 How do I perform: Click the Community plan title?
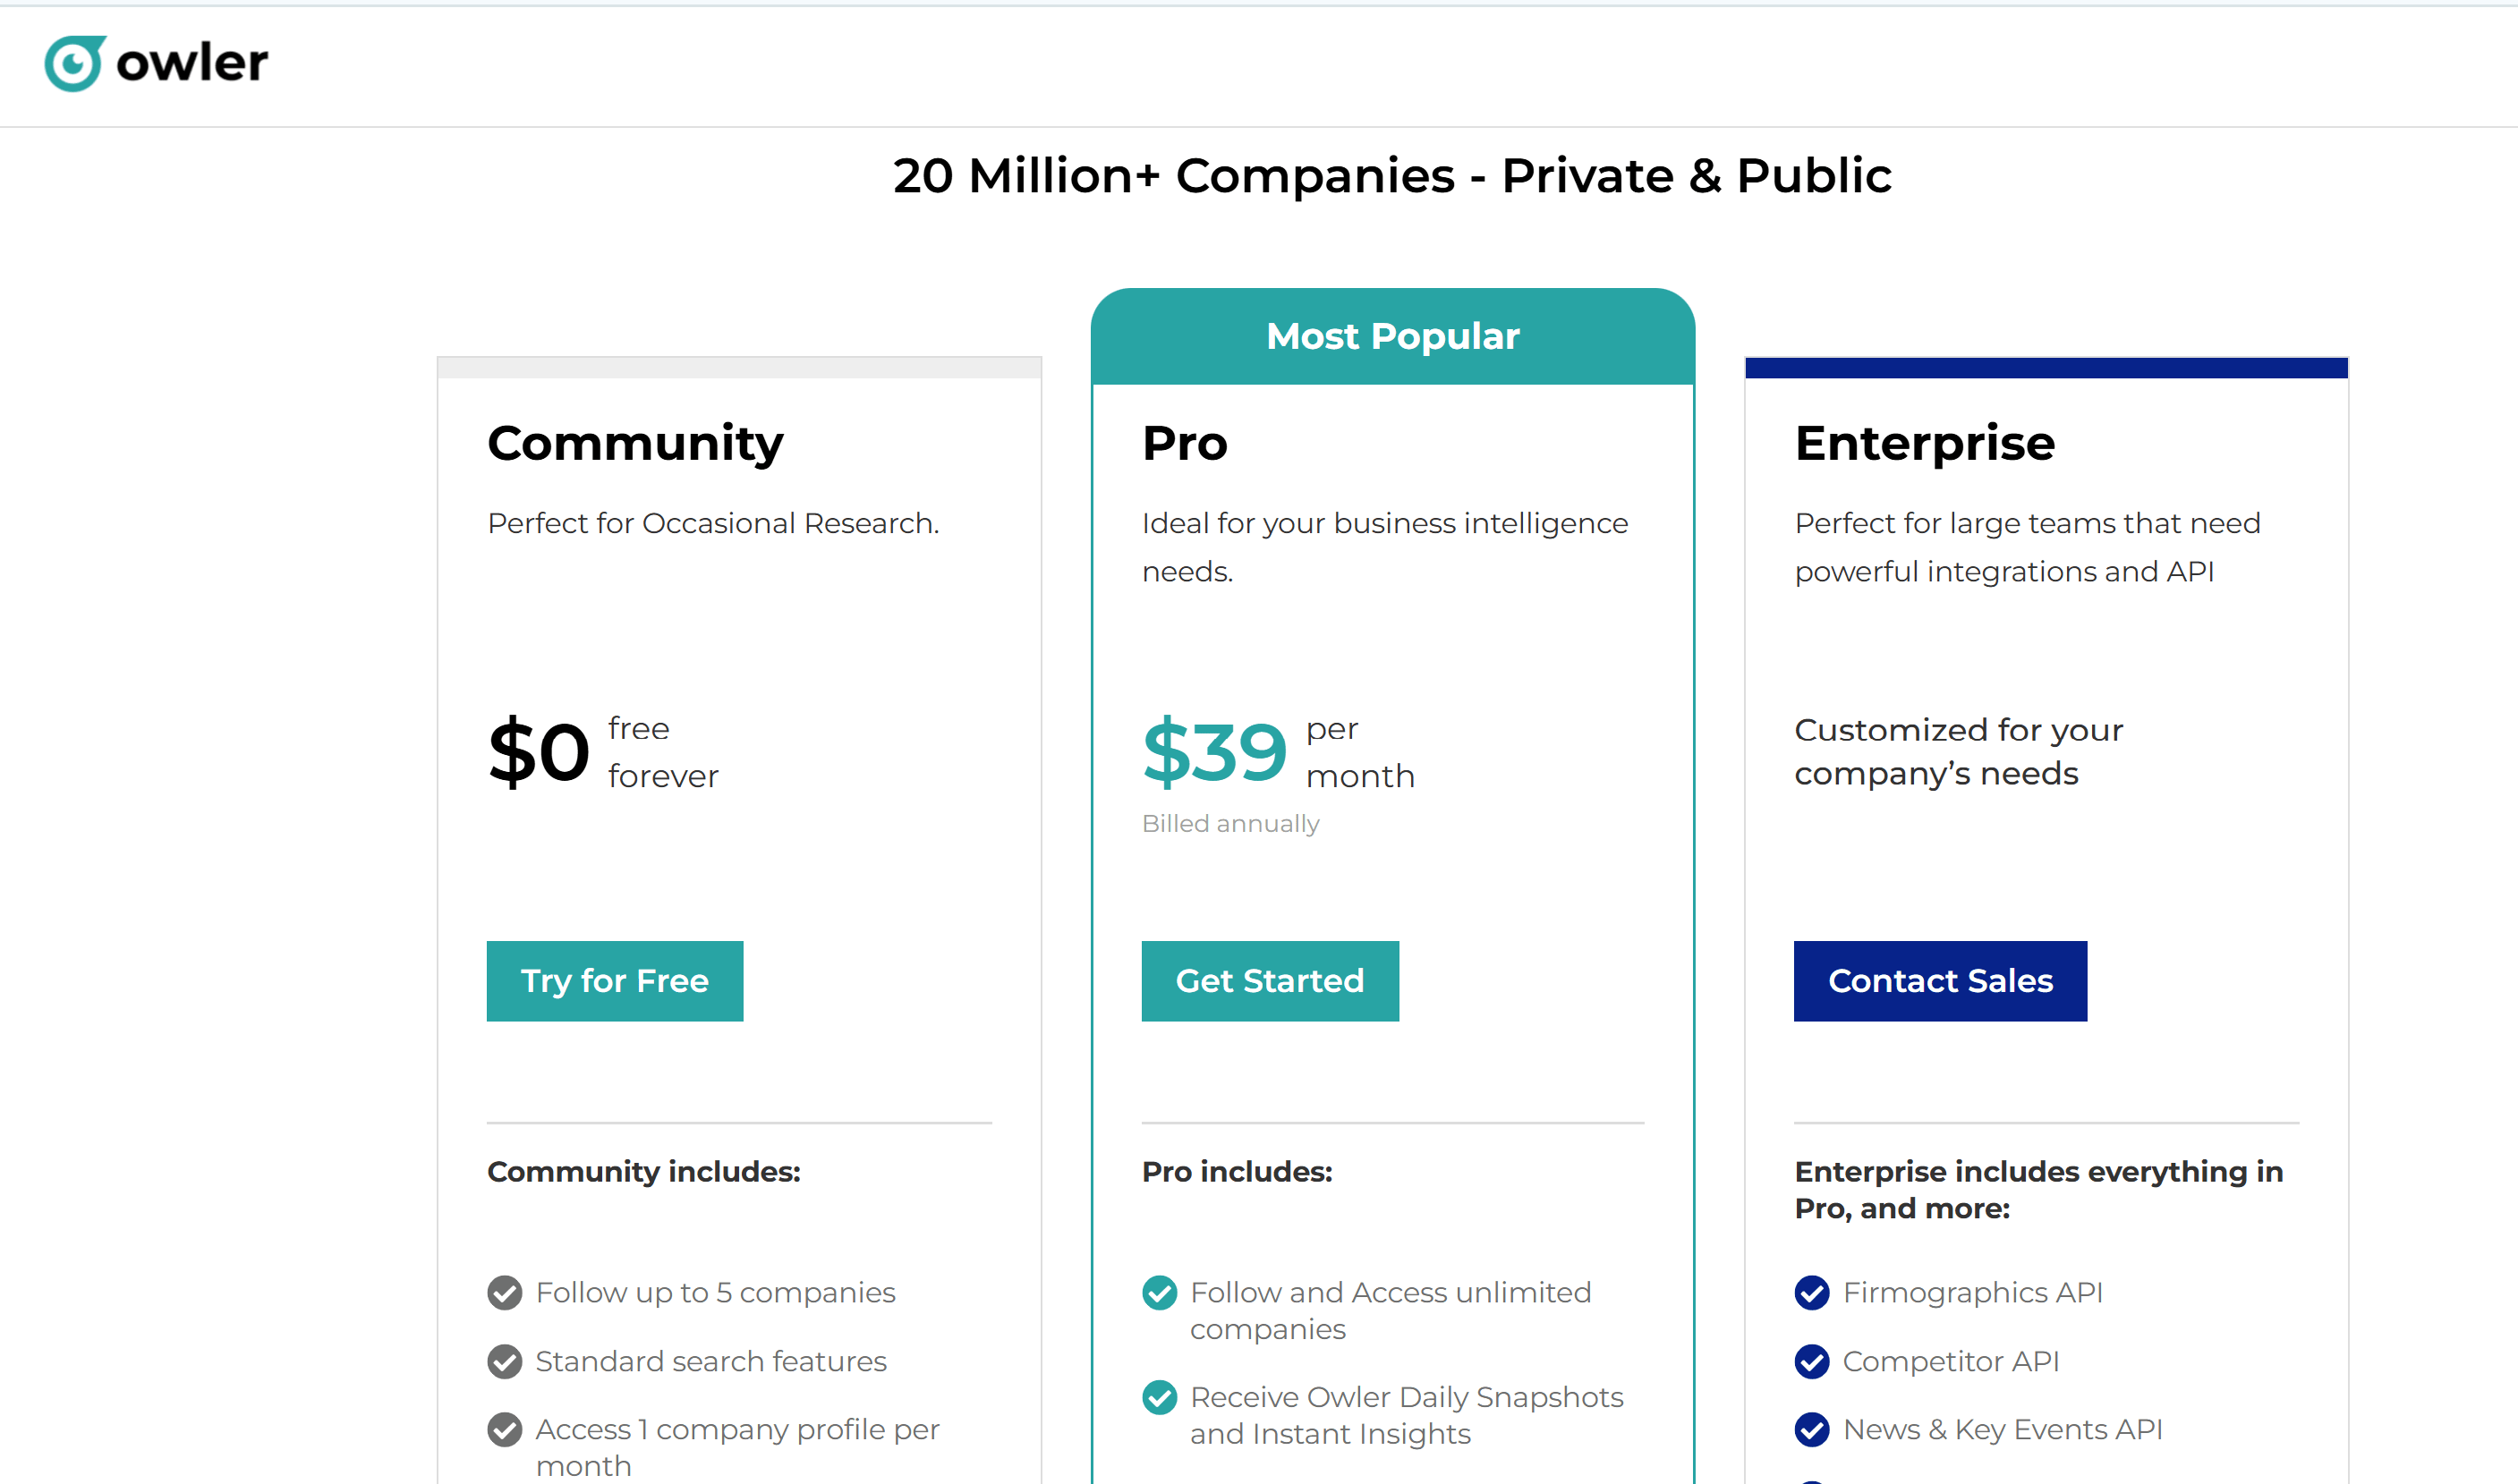pos(635,443)
